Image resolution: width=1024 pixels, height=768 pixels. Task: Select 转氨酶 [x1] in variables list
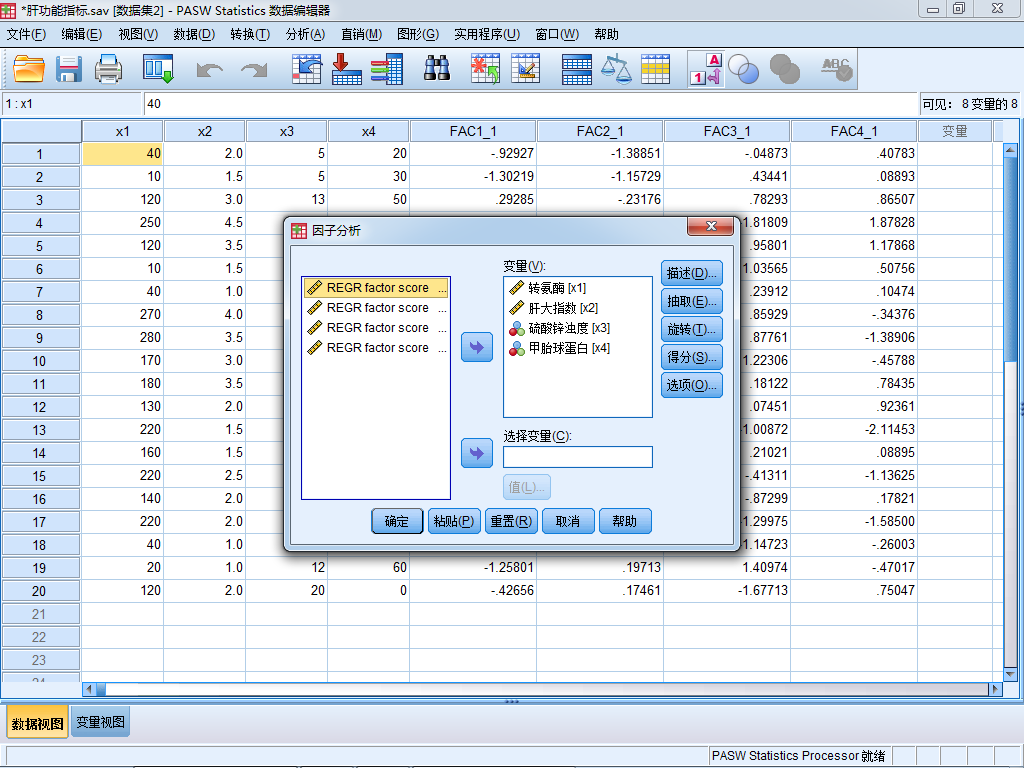click(547, 288)
